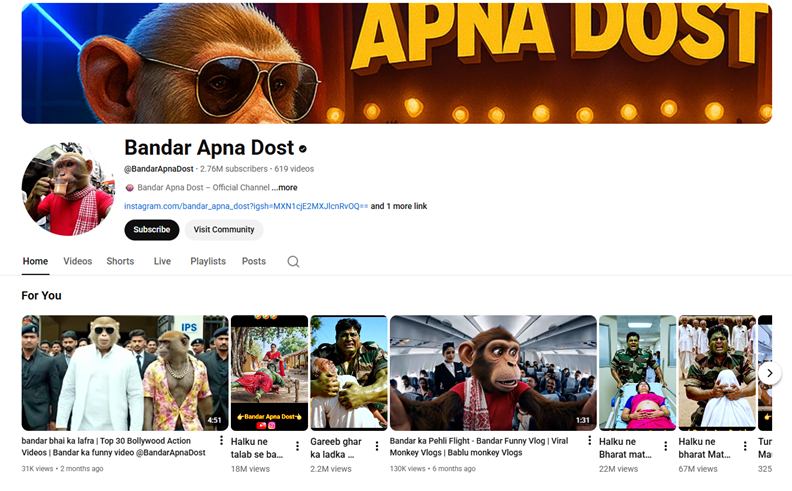Click the '619 videos' count text
Image resolution: width=792 pixels, height=491 pixels.
coord(294,169)
